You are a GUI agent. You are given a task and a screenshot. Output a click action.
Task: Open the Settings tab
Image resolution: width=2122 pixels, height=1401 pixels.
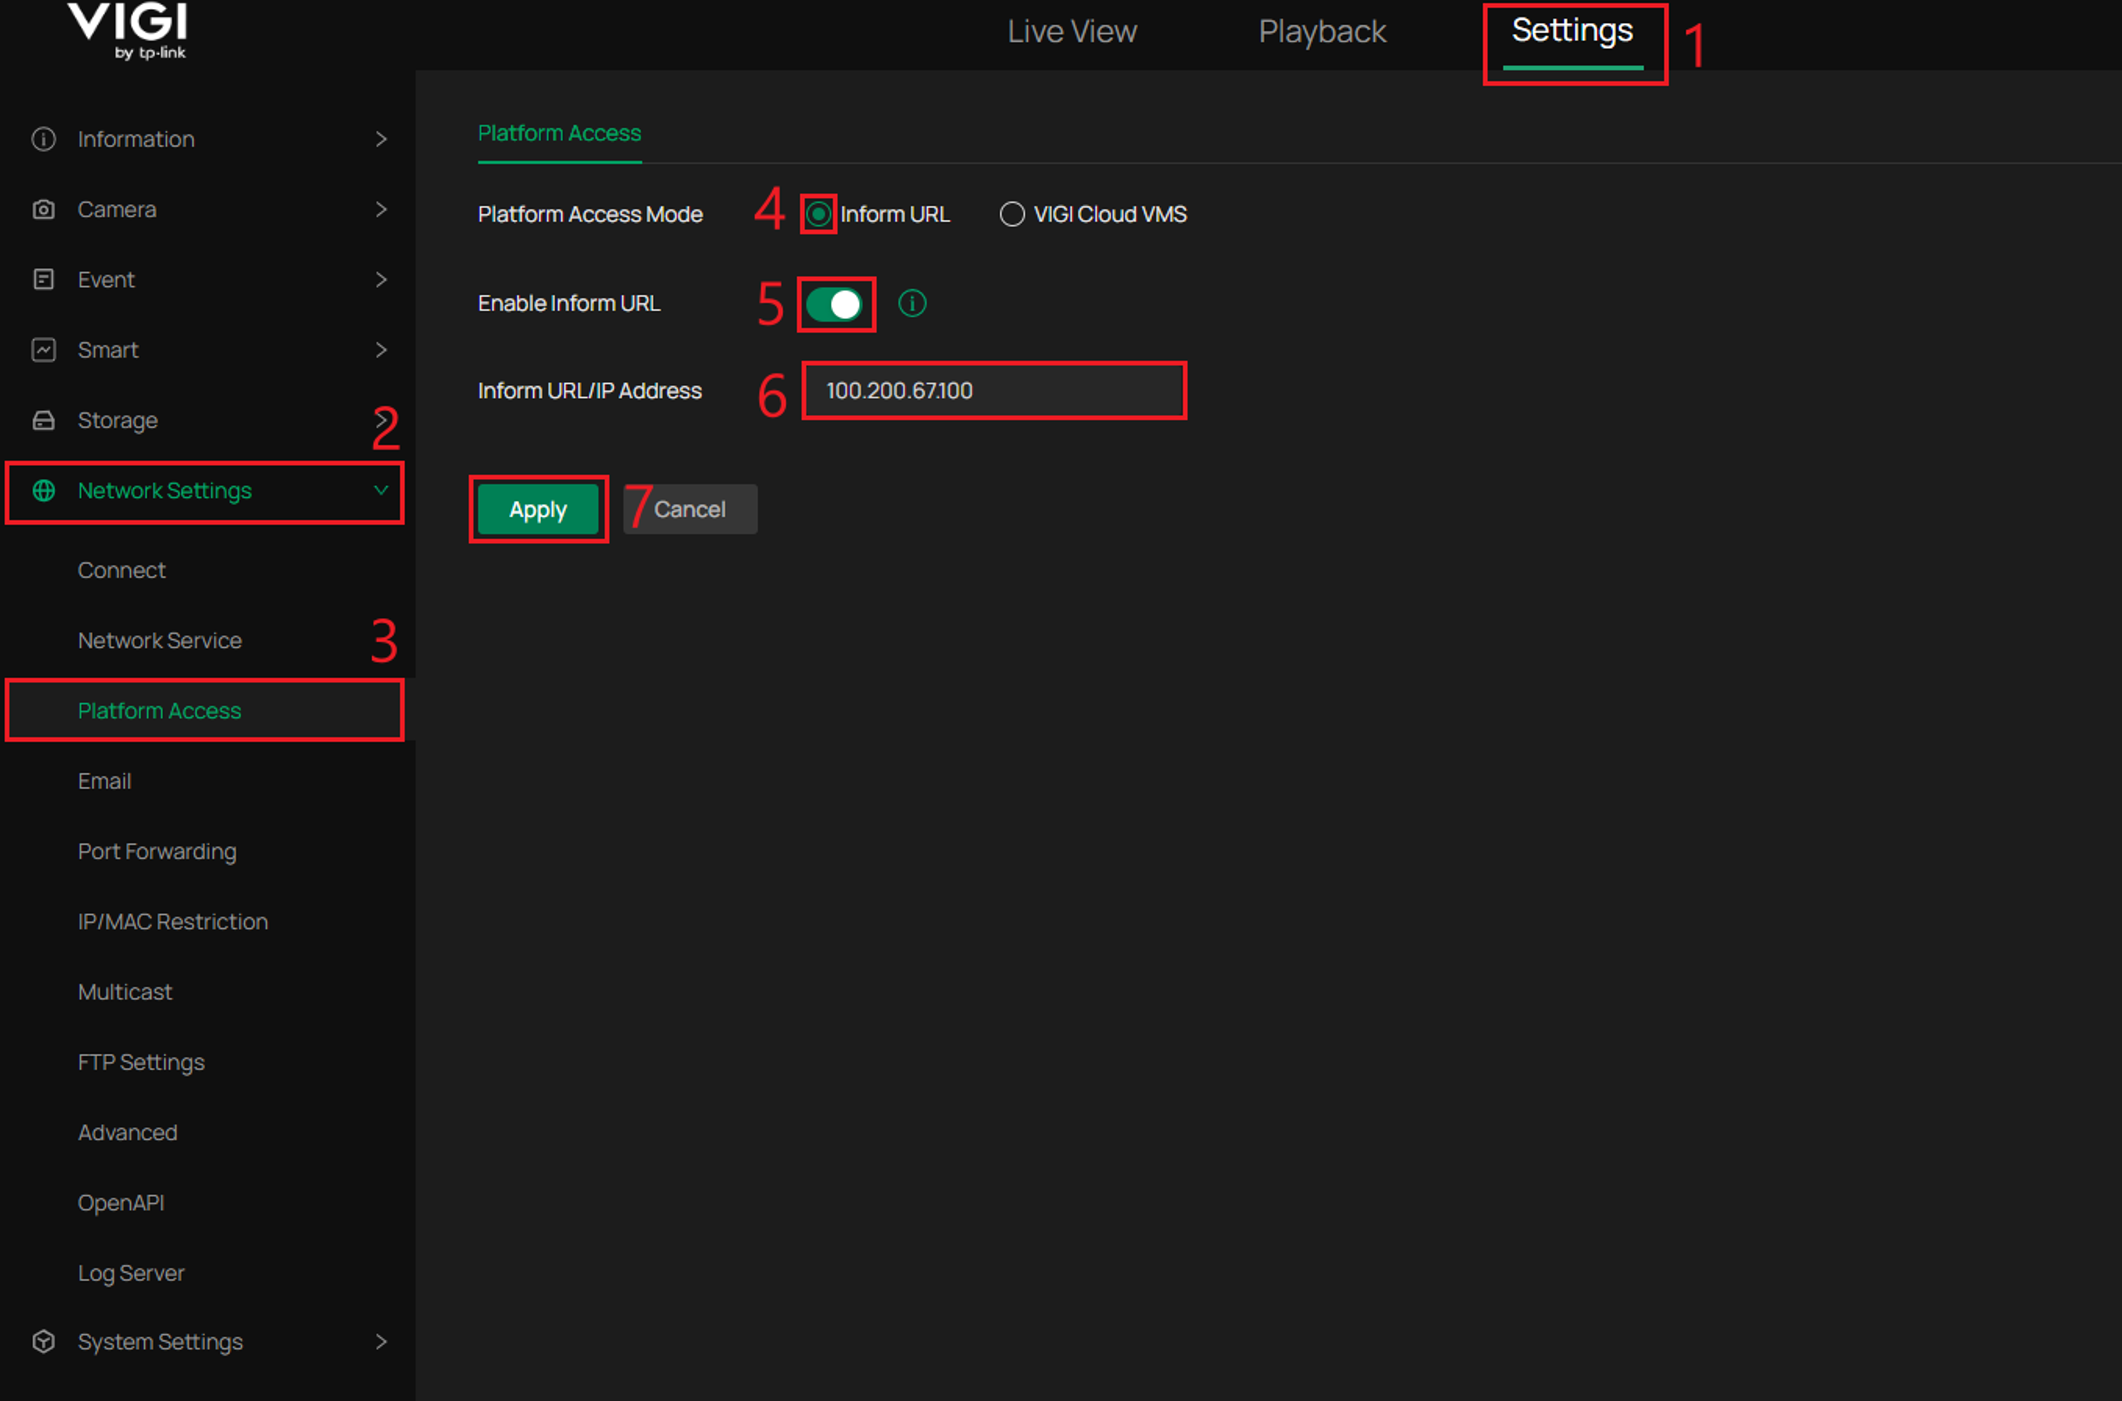[1572, 31]
